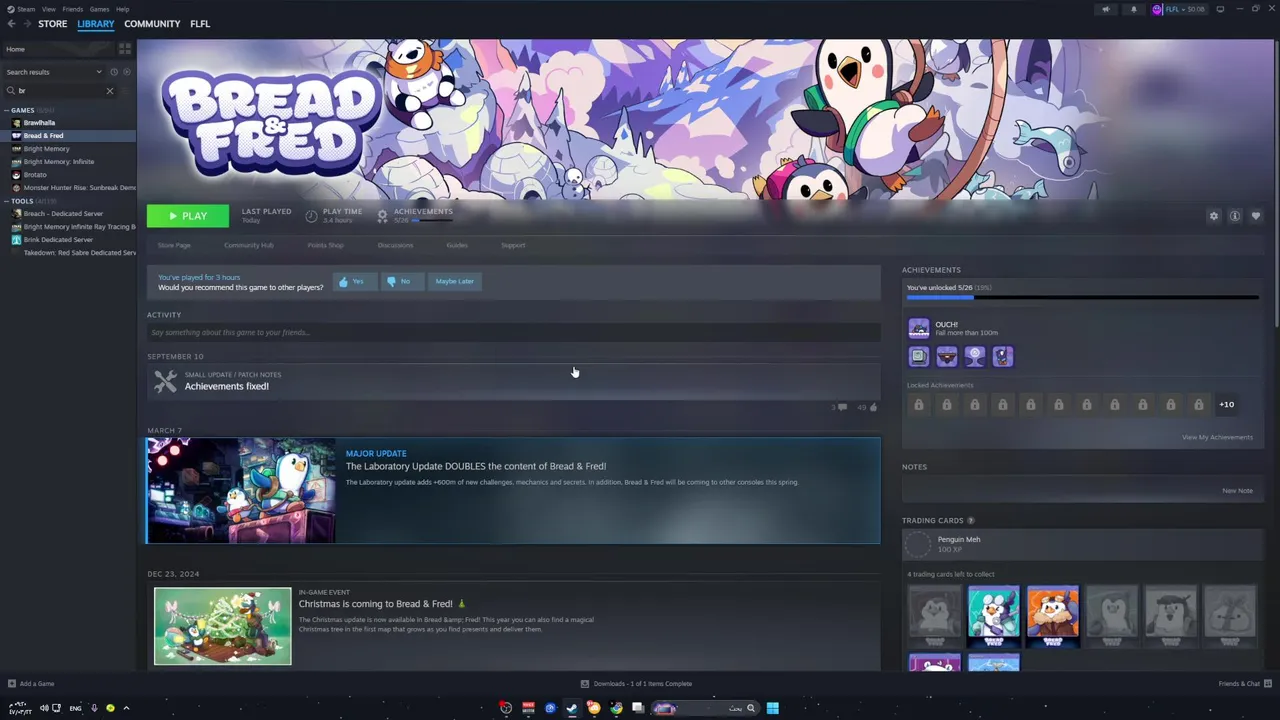The height and width of the screenshot is (720, 1280).
Task: Click the forward navigation arrow
Action: click(27, 24)
